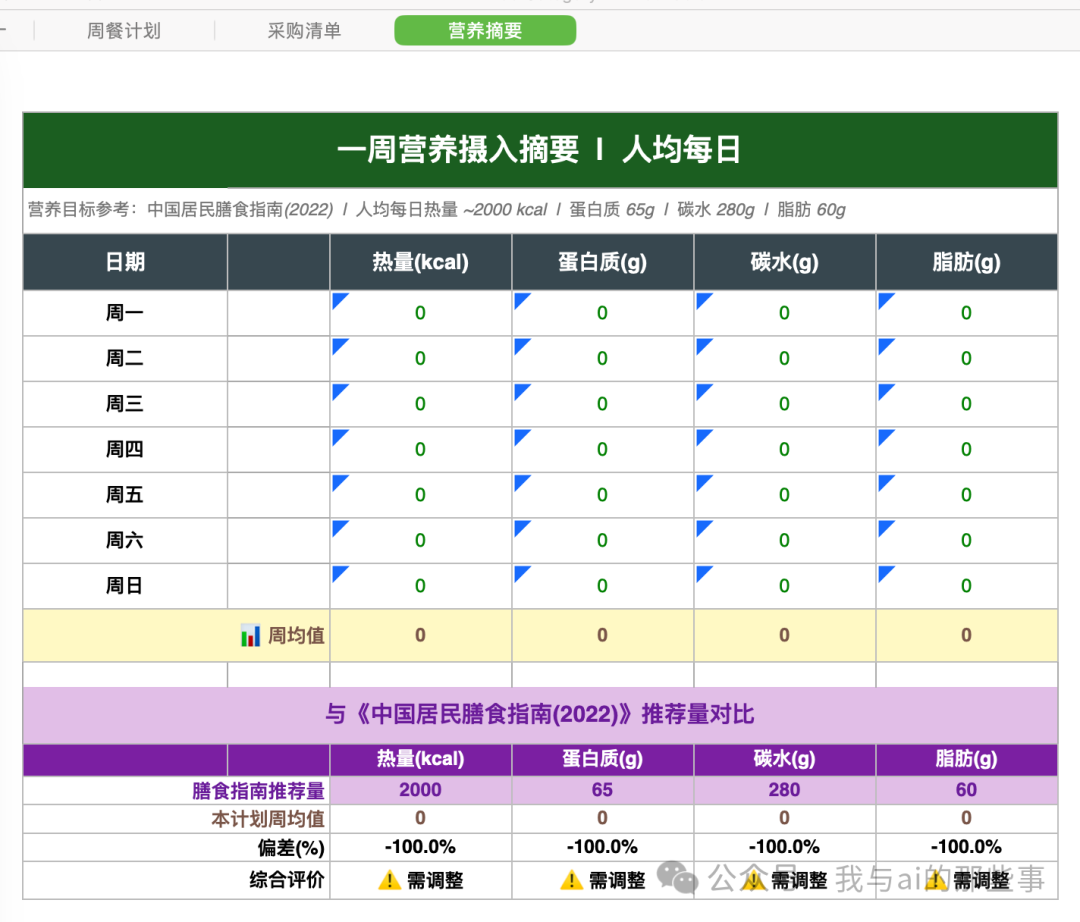Select the 周日 row label
1080x922 pixels.
[125, 585]
